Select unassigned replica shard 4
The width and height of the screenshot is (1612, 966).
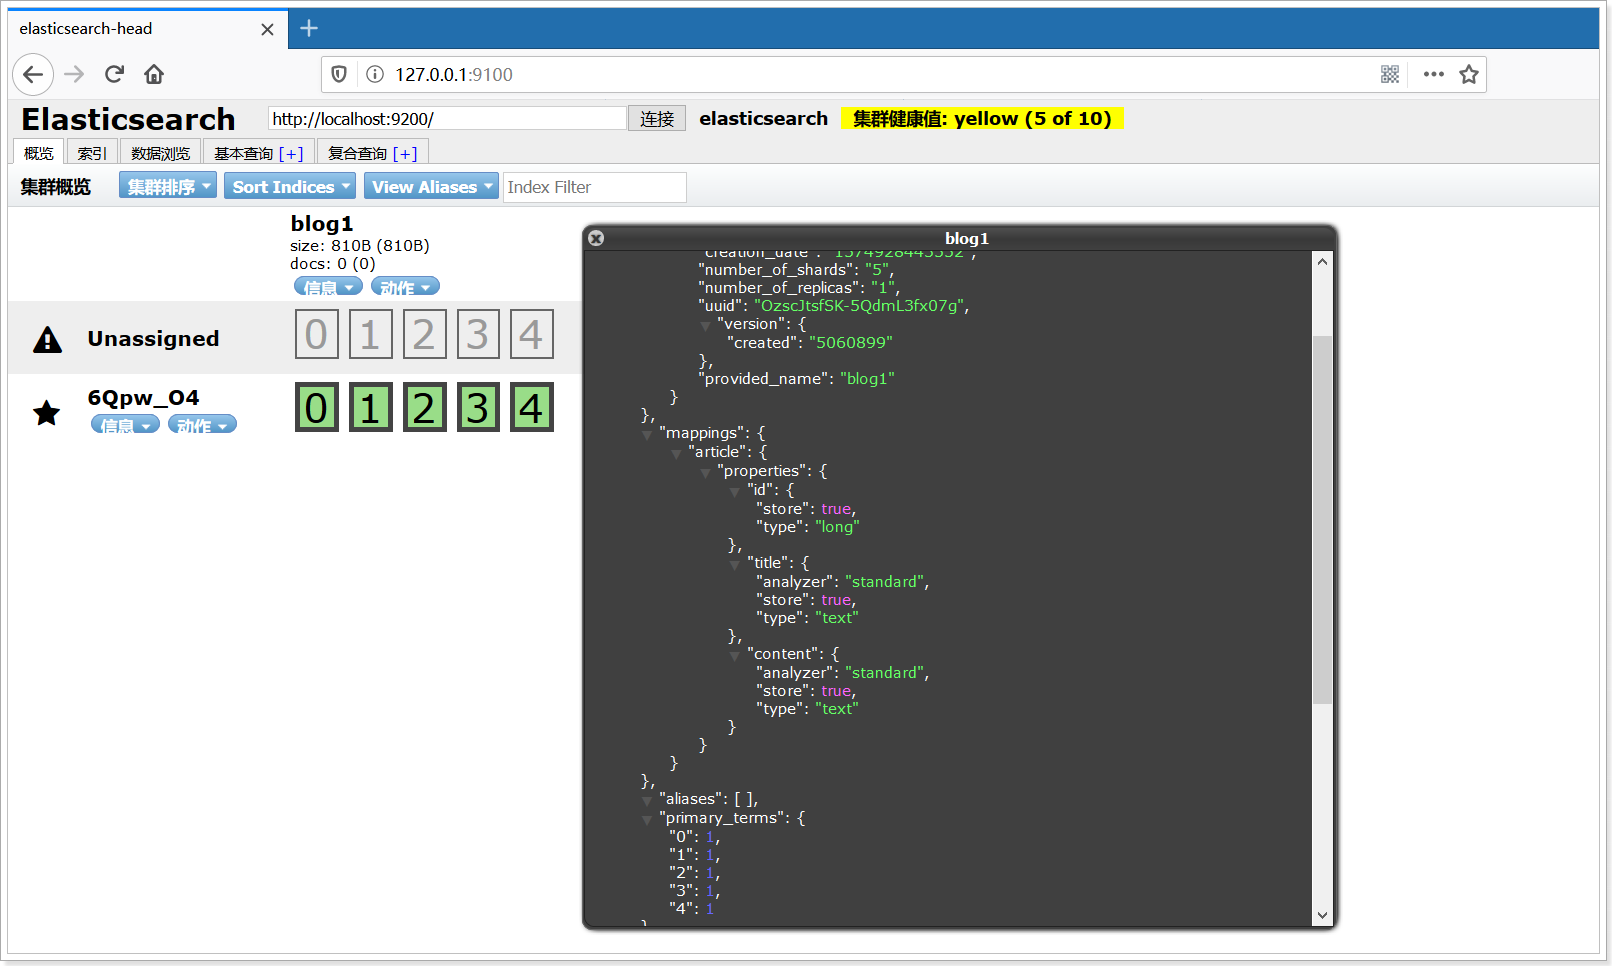[531, 334]
